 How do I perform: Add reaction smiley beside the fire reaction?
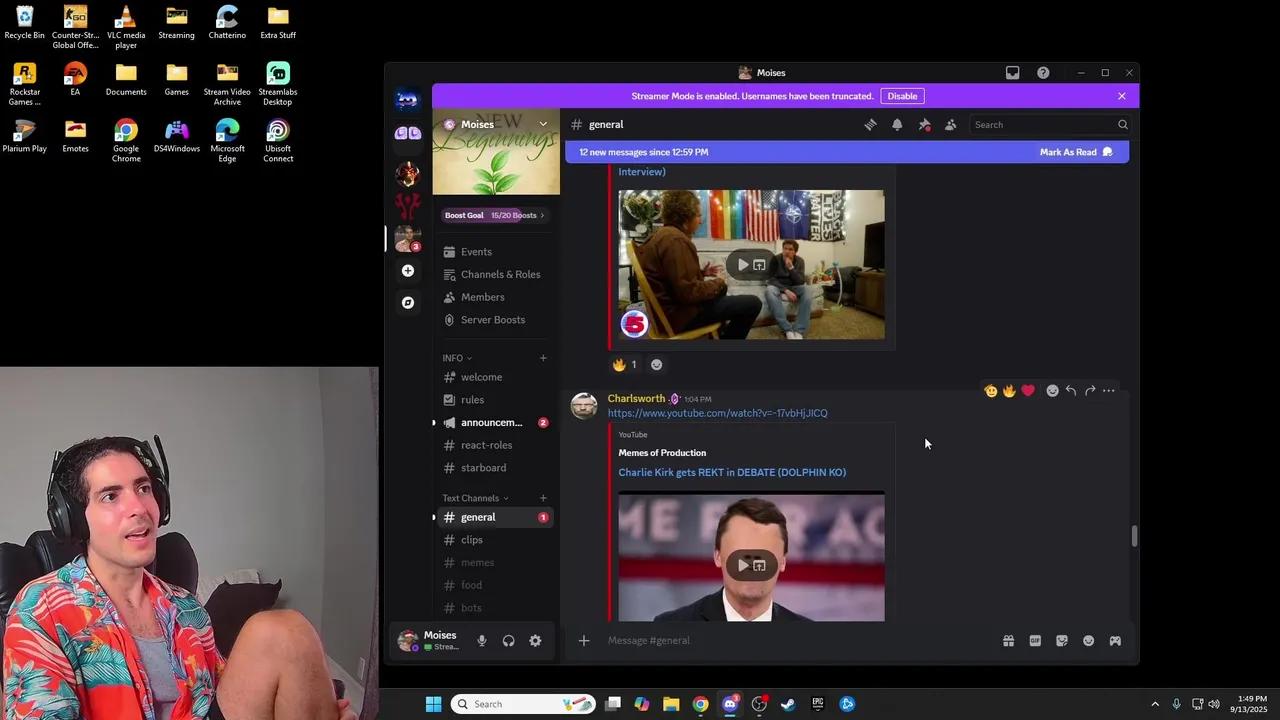click(656, 365)
